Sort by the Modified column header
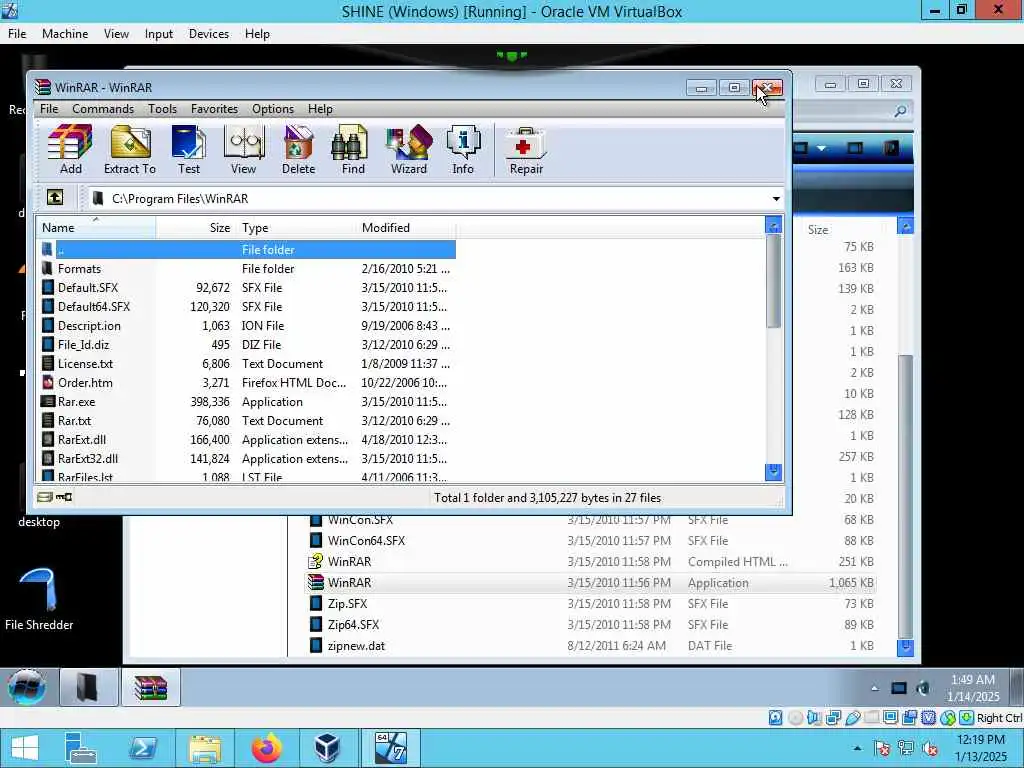The width and height of the screenshot is (1024, 768). [406, 227]
